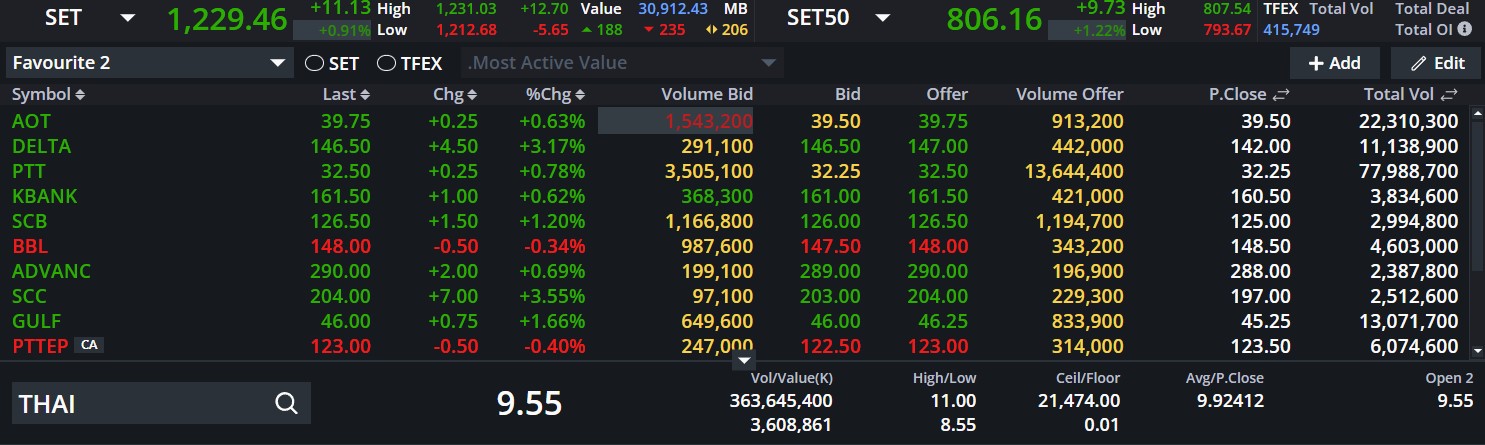Open the SET50 index dropdown arrow
The width and height of the screenshot is (1485, 445).
tap(882, 18)
